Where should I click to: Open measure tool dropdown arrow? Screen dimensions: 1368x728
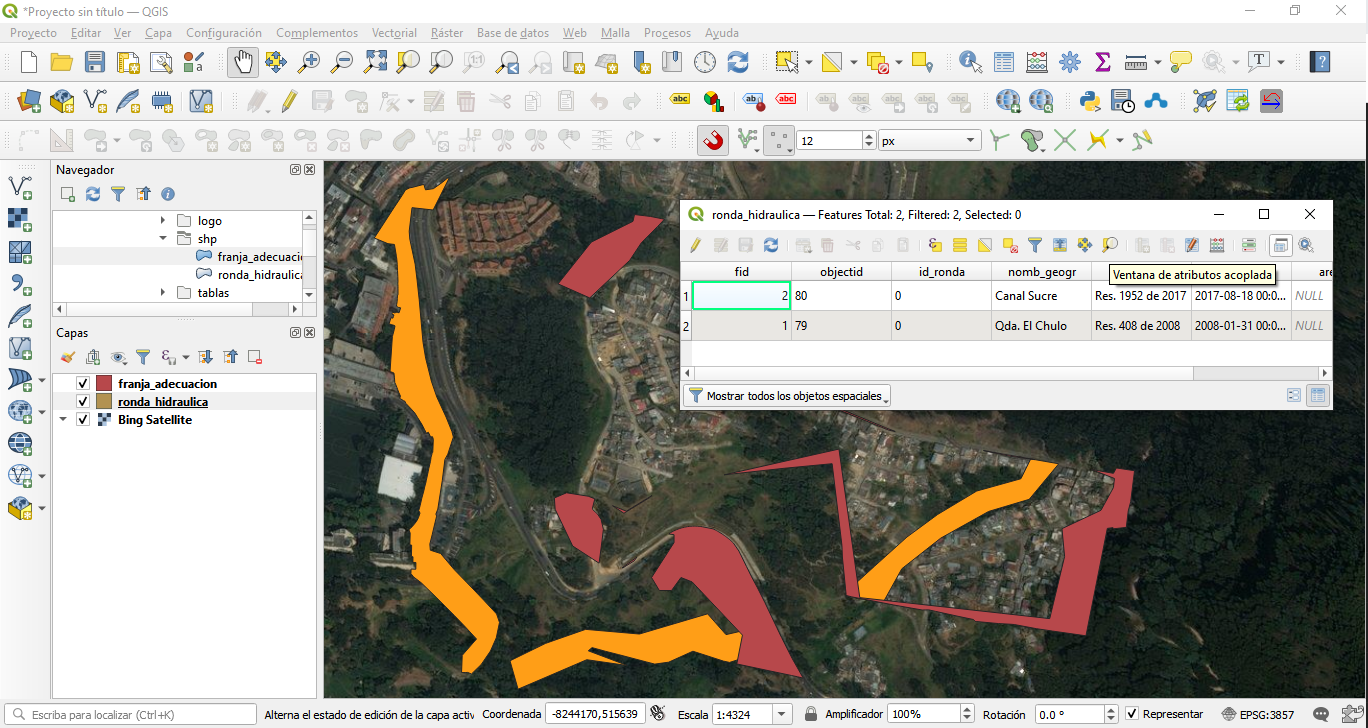(x=1157, y=62)
